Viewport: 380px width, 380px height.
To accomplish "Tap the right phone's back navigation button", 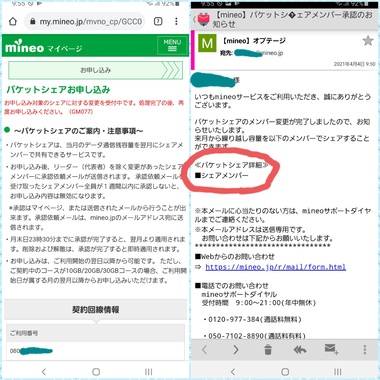I will pos(233,371).
